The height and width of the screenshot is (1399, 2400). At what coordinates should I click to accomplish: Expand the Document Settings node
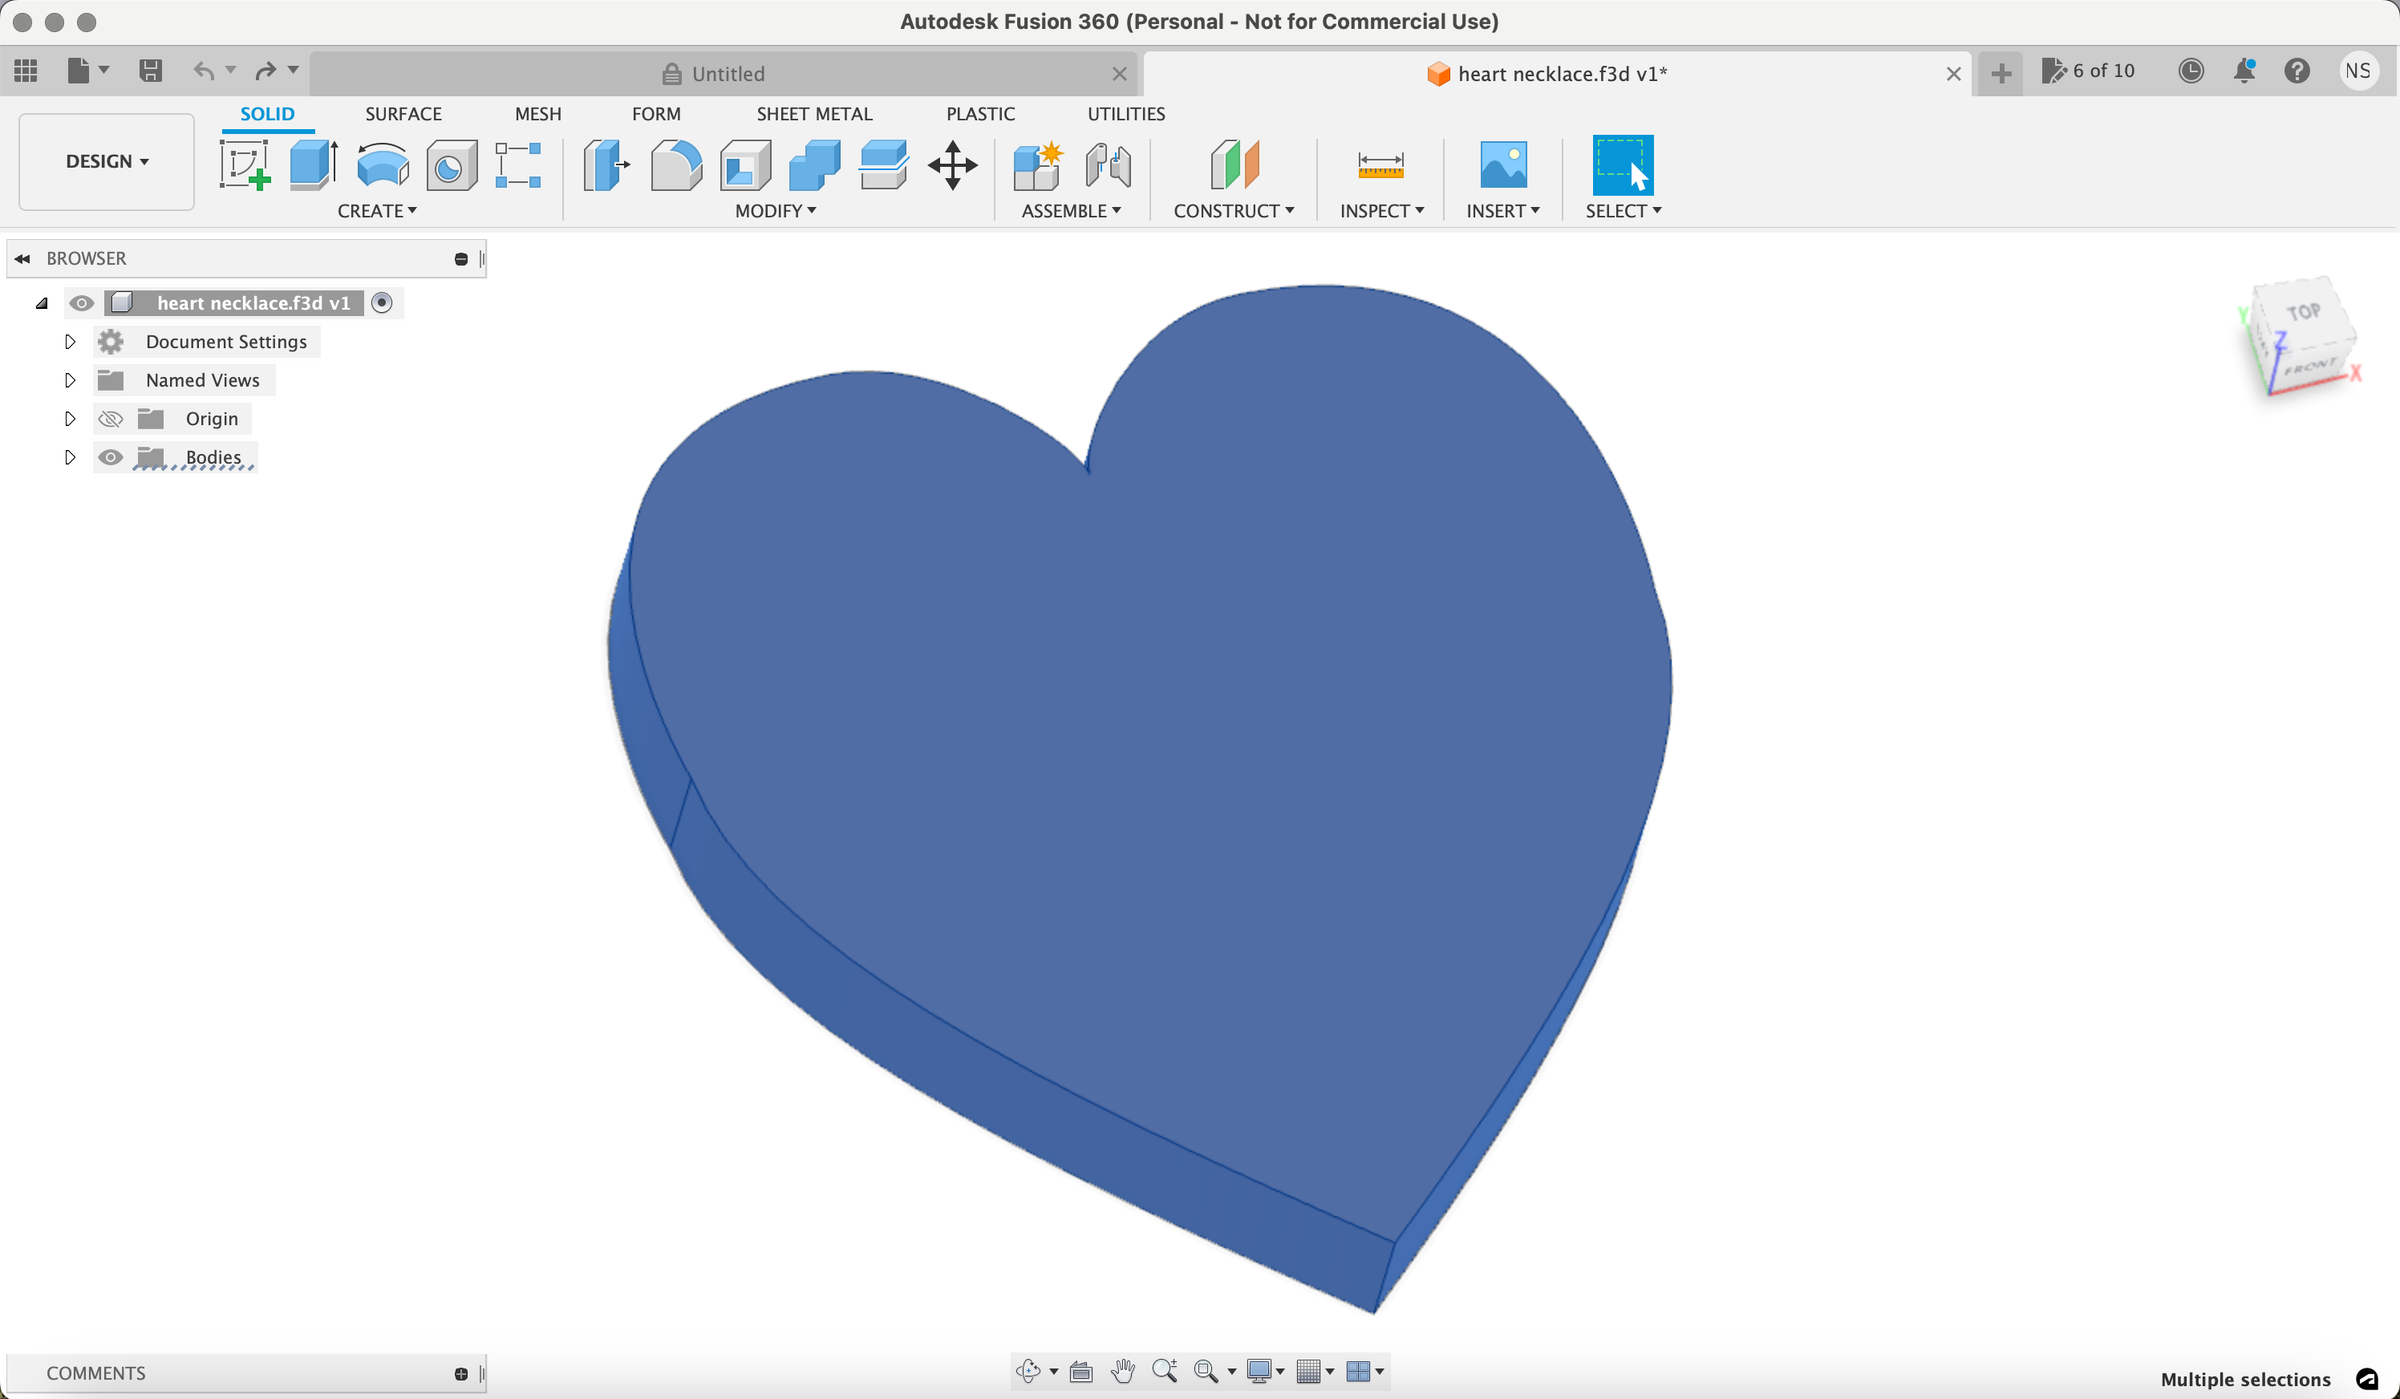70,341
